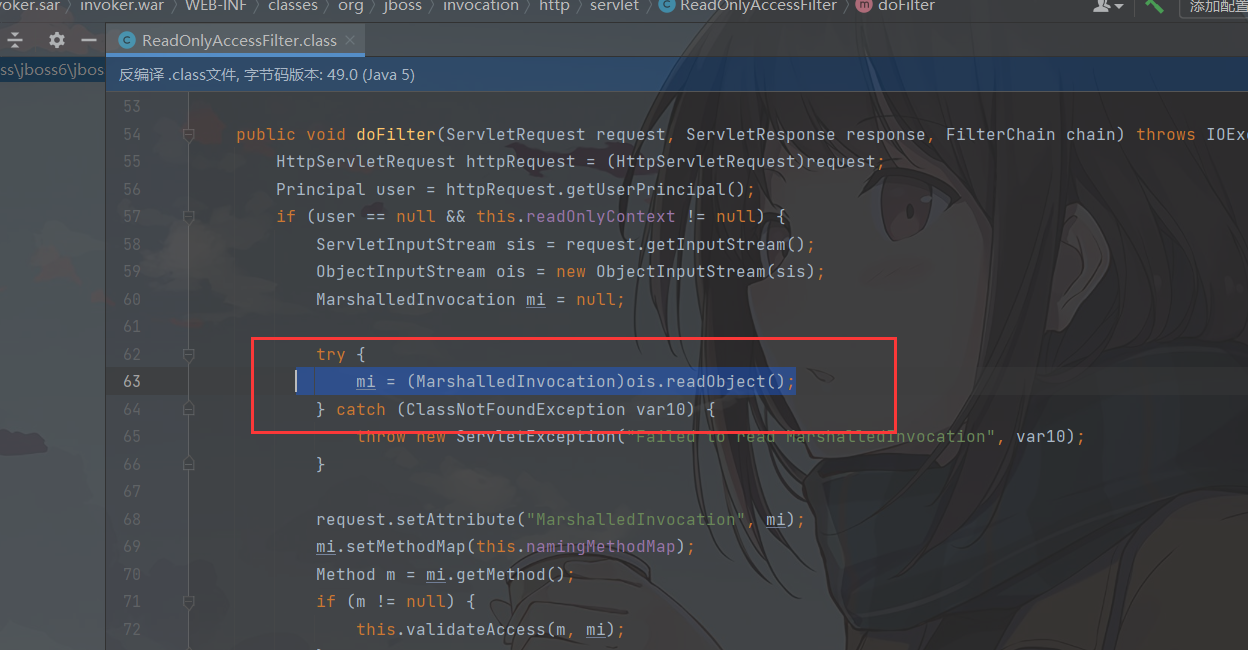This screenshot has width=1248, height=650.
Task: Collapse the doFilter method at line 54
Action: pyautogui.click(x=188, y=135)
